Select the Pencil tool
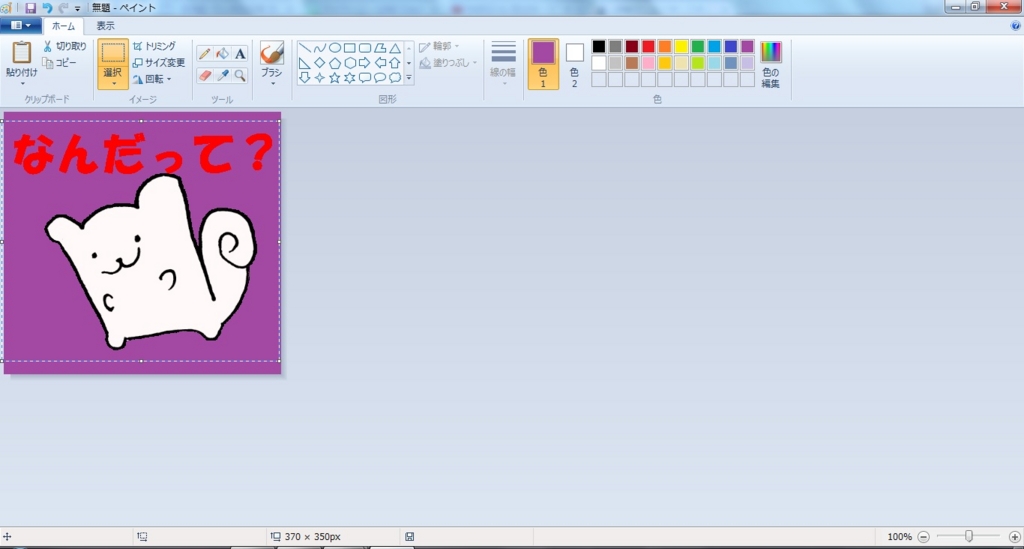Image resolution: width=1024 pixels, height=549 pixels. point(204,54)
